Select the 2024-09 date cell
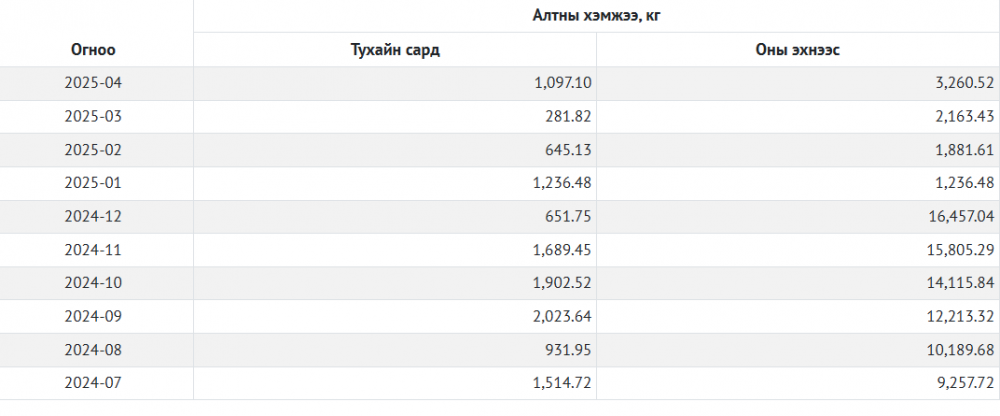This screenshot has width=1000, height=416. tap(93, 316)
